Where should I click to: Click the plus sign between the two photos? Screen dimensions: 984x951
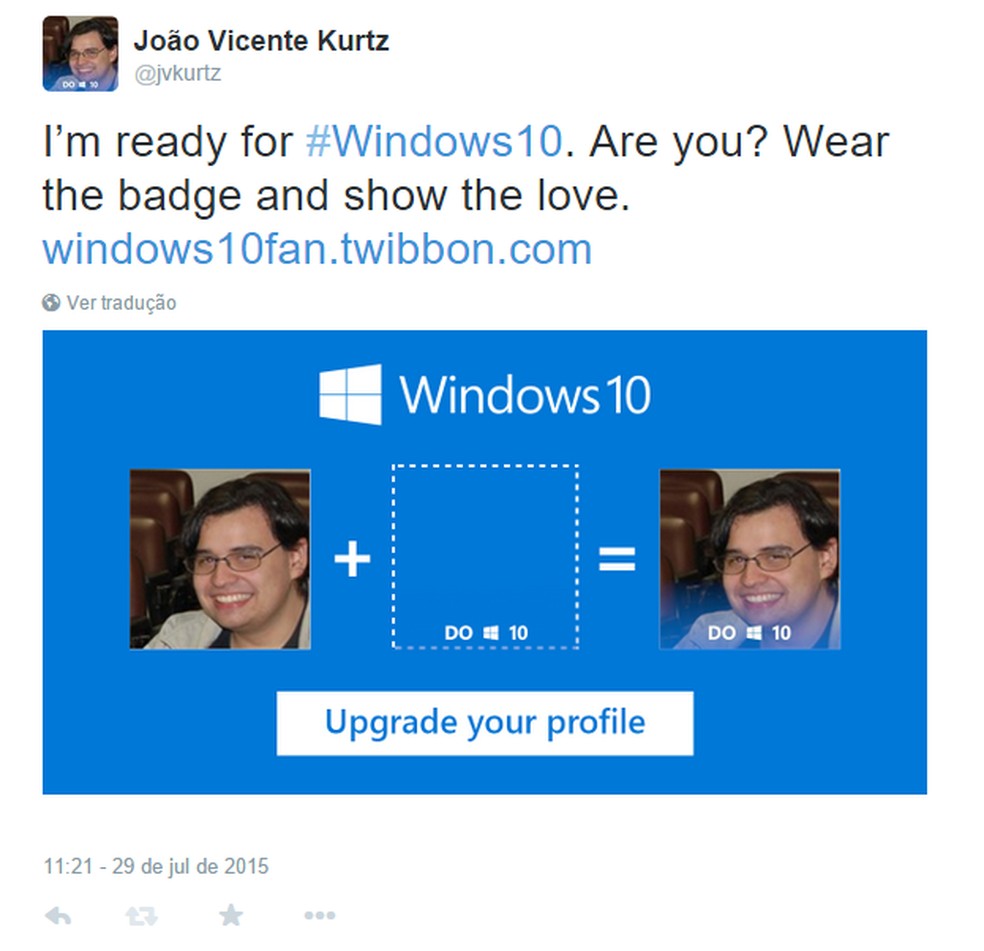click(x=351, y=560)
